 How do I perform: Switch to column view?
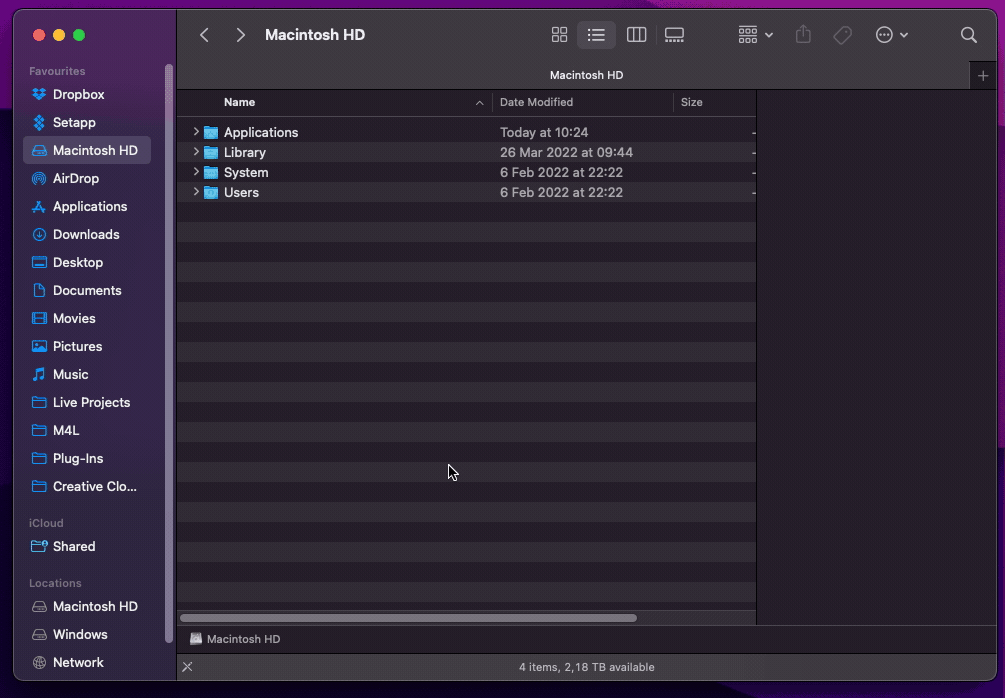tap(636, 35)
